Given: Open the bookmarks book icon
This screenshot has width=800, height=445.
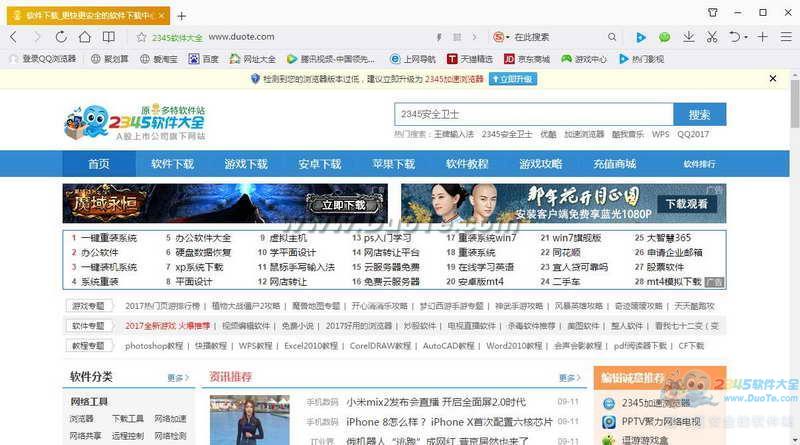Looking at the screenshot, I should tap(109, 37).
